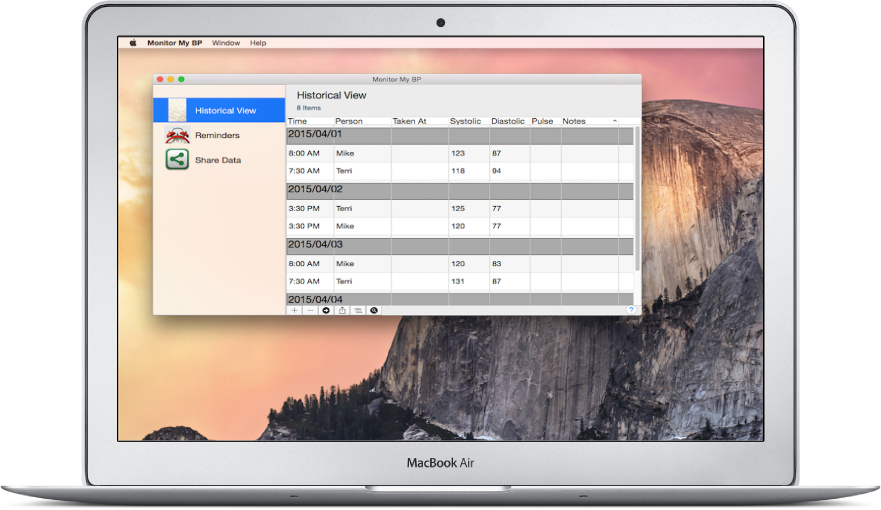This screenshot has width=881, height=510.
Task: Sort by the Person column header
Action: click(x=362, y=121)
